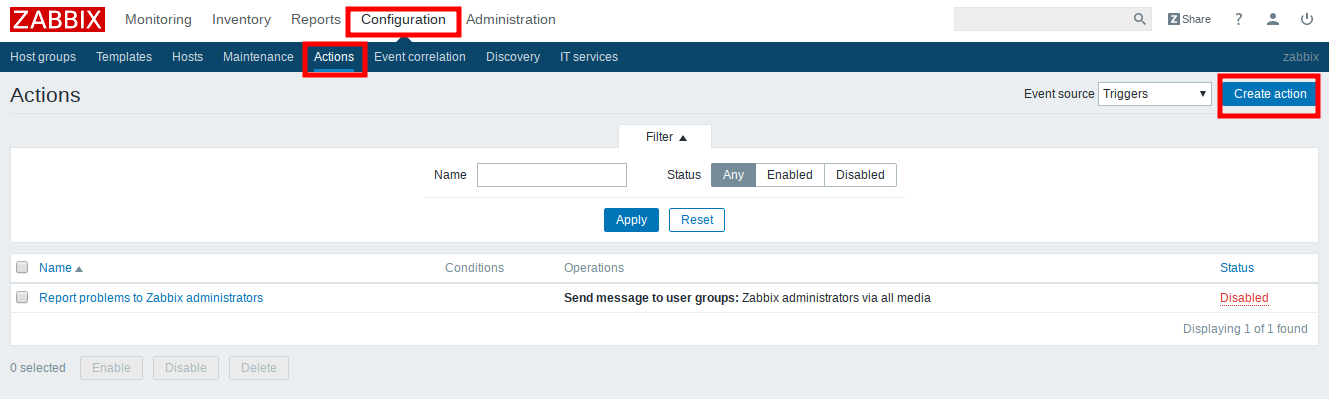This screenshot has height=399, width=1331.
Task: Click the Zabbix logo
Action: [x=57, y=19]
